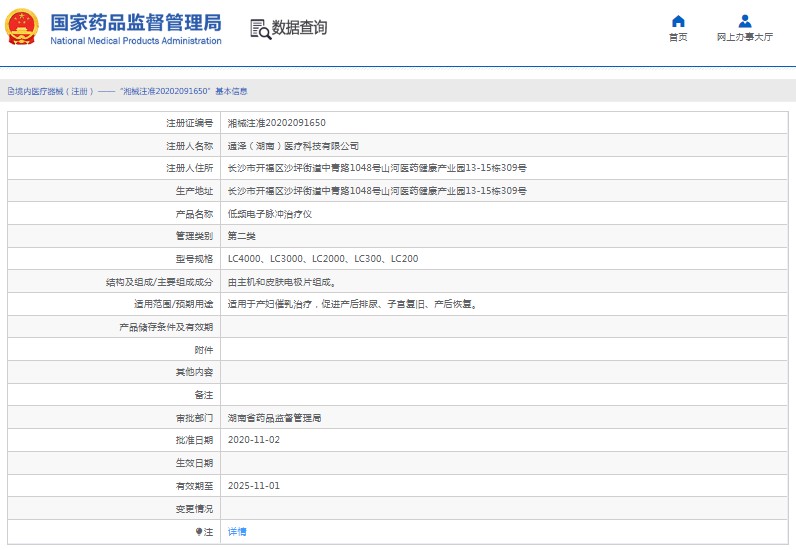Image resolution: width=796 pixels, height=550 pixels.
Task: Click the 批准日期 row label
Action: coord(194,440)
